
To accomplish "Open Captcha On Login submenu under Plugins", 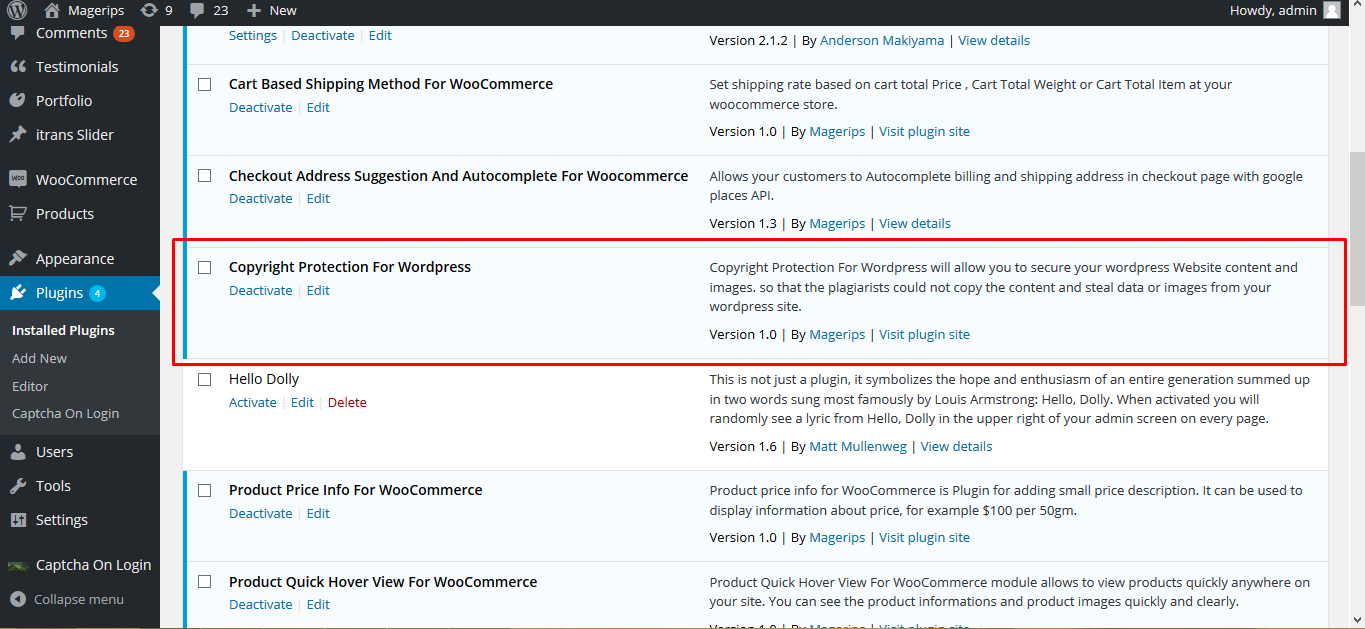I will (65, 413).
